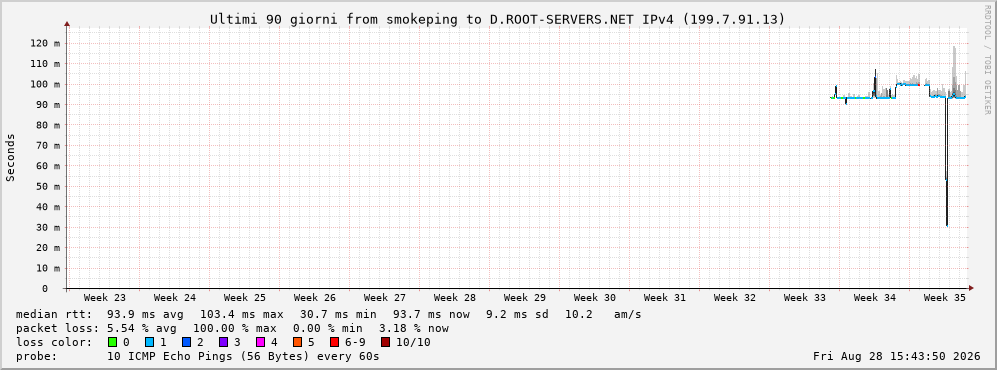997x370 pixels.
Task: Click the deep latency dip spike in Week 35
Action: [x=947, y=191]
